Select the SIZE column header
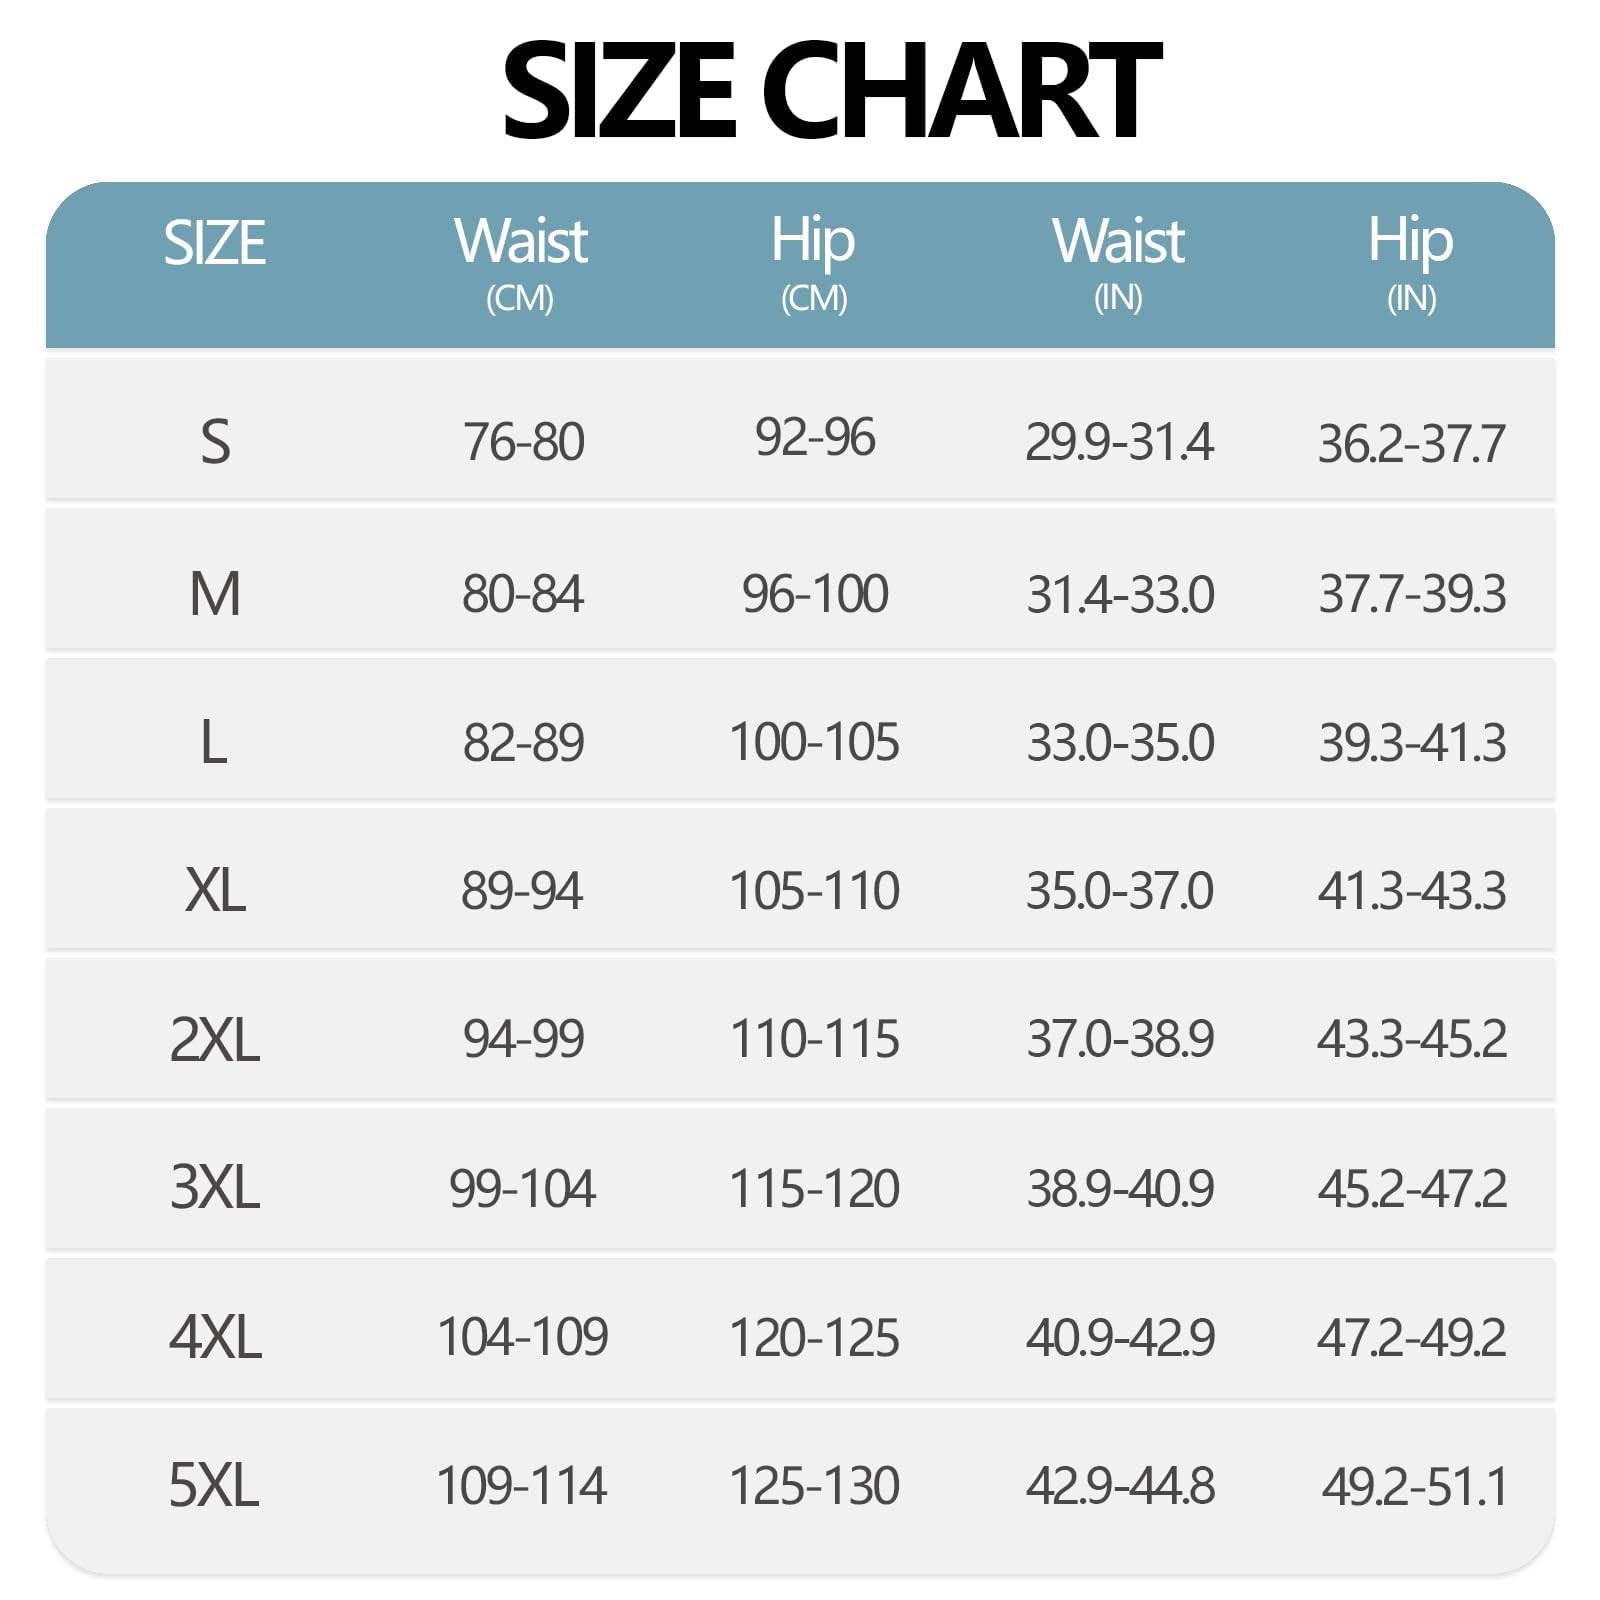 coord(215,243)
